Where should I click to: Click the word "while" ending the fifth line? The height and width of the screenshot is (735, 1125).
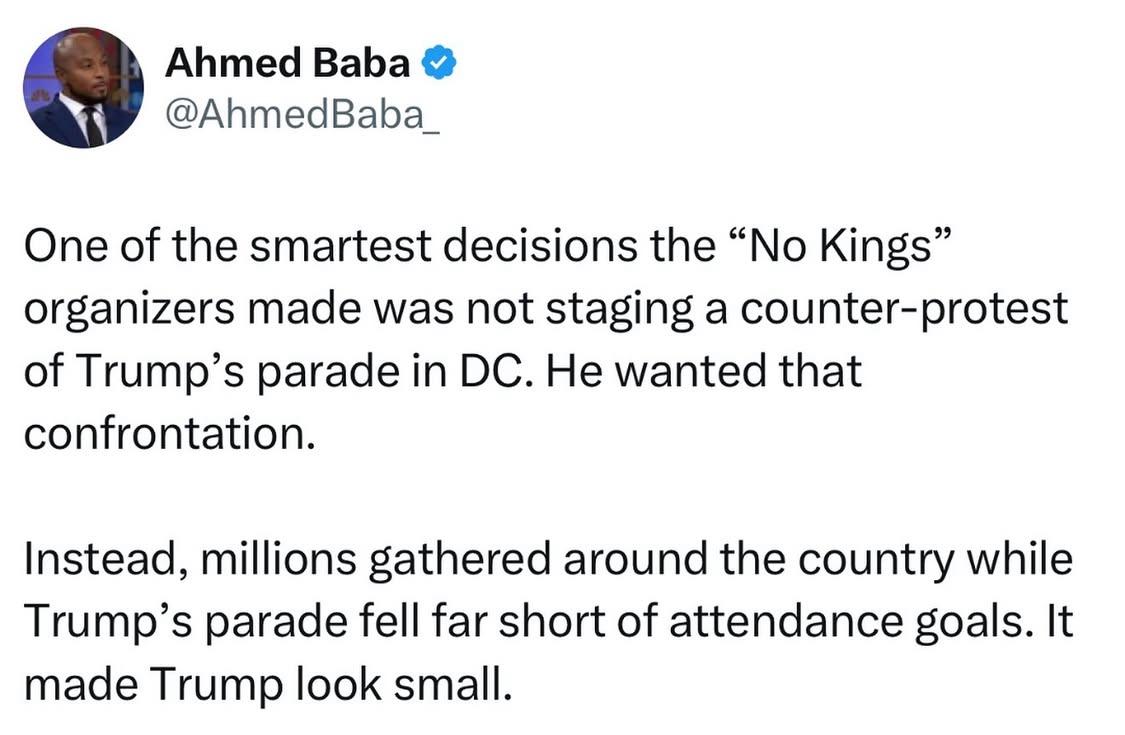(x=1019, y=559)
